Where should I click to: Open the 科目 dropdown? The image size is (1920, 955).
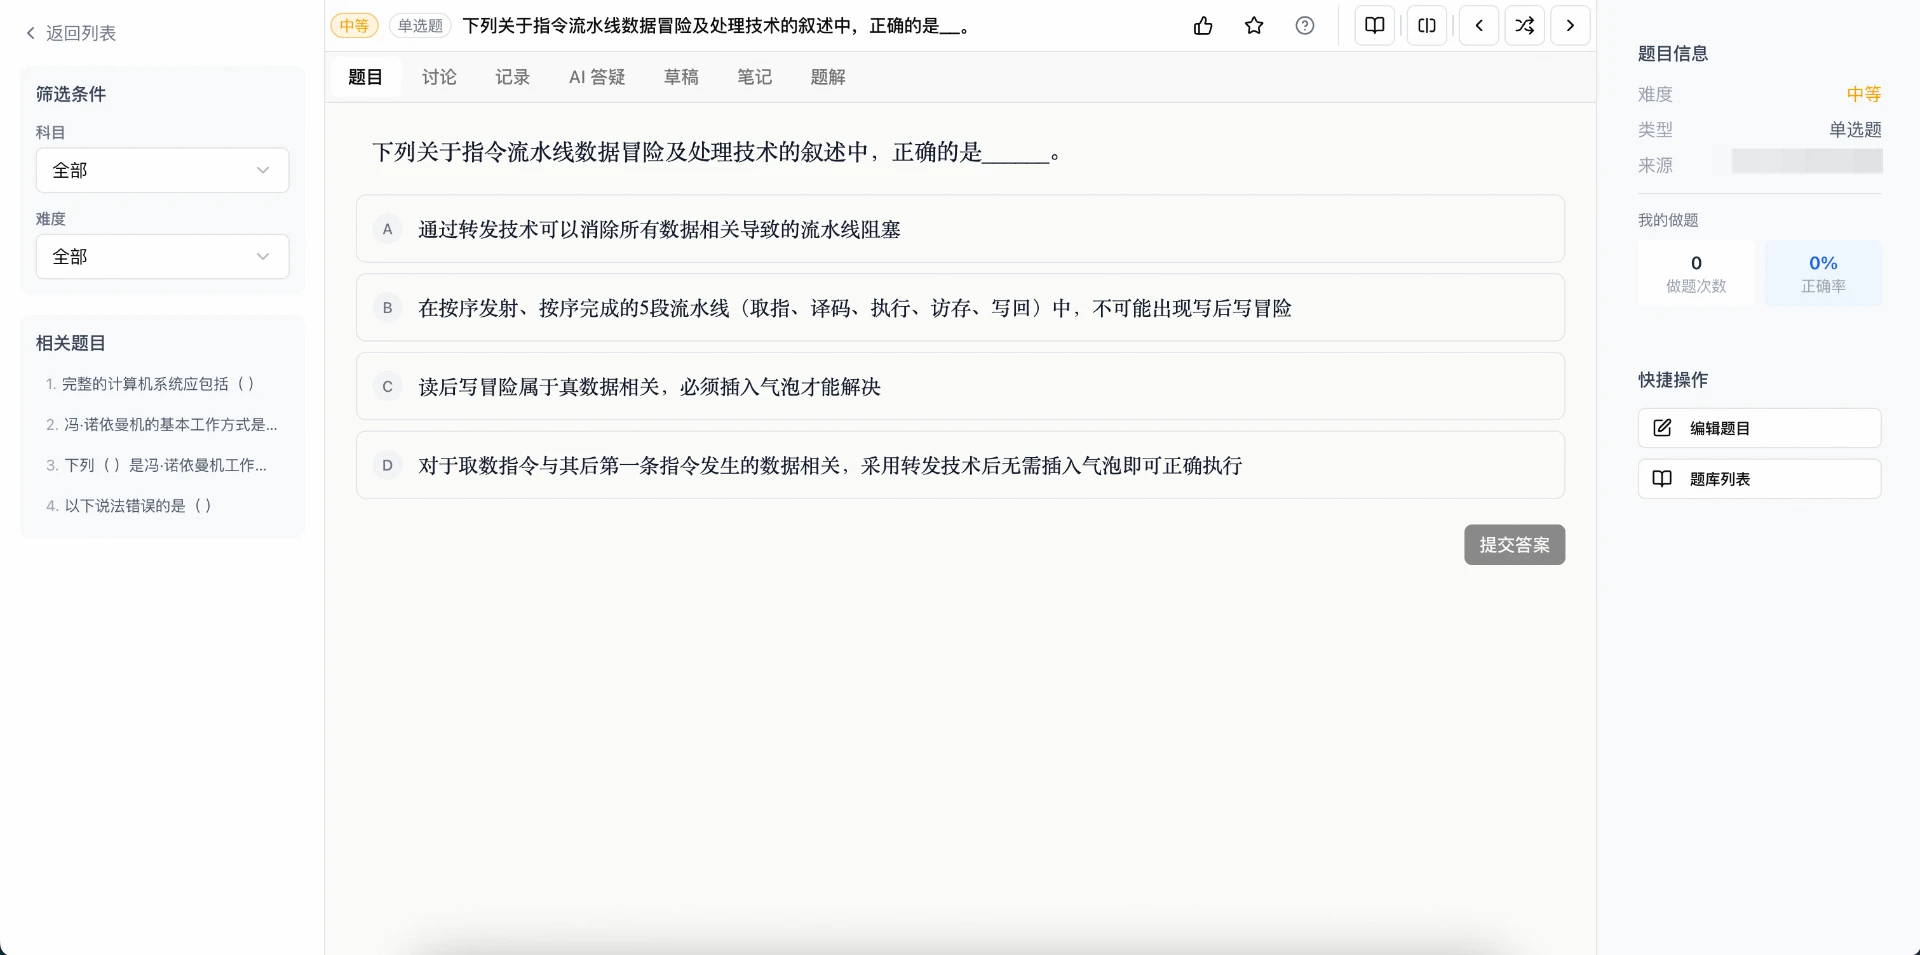click(162, 170)
